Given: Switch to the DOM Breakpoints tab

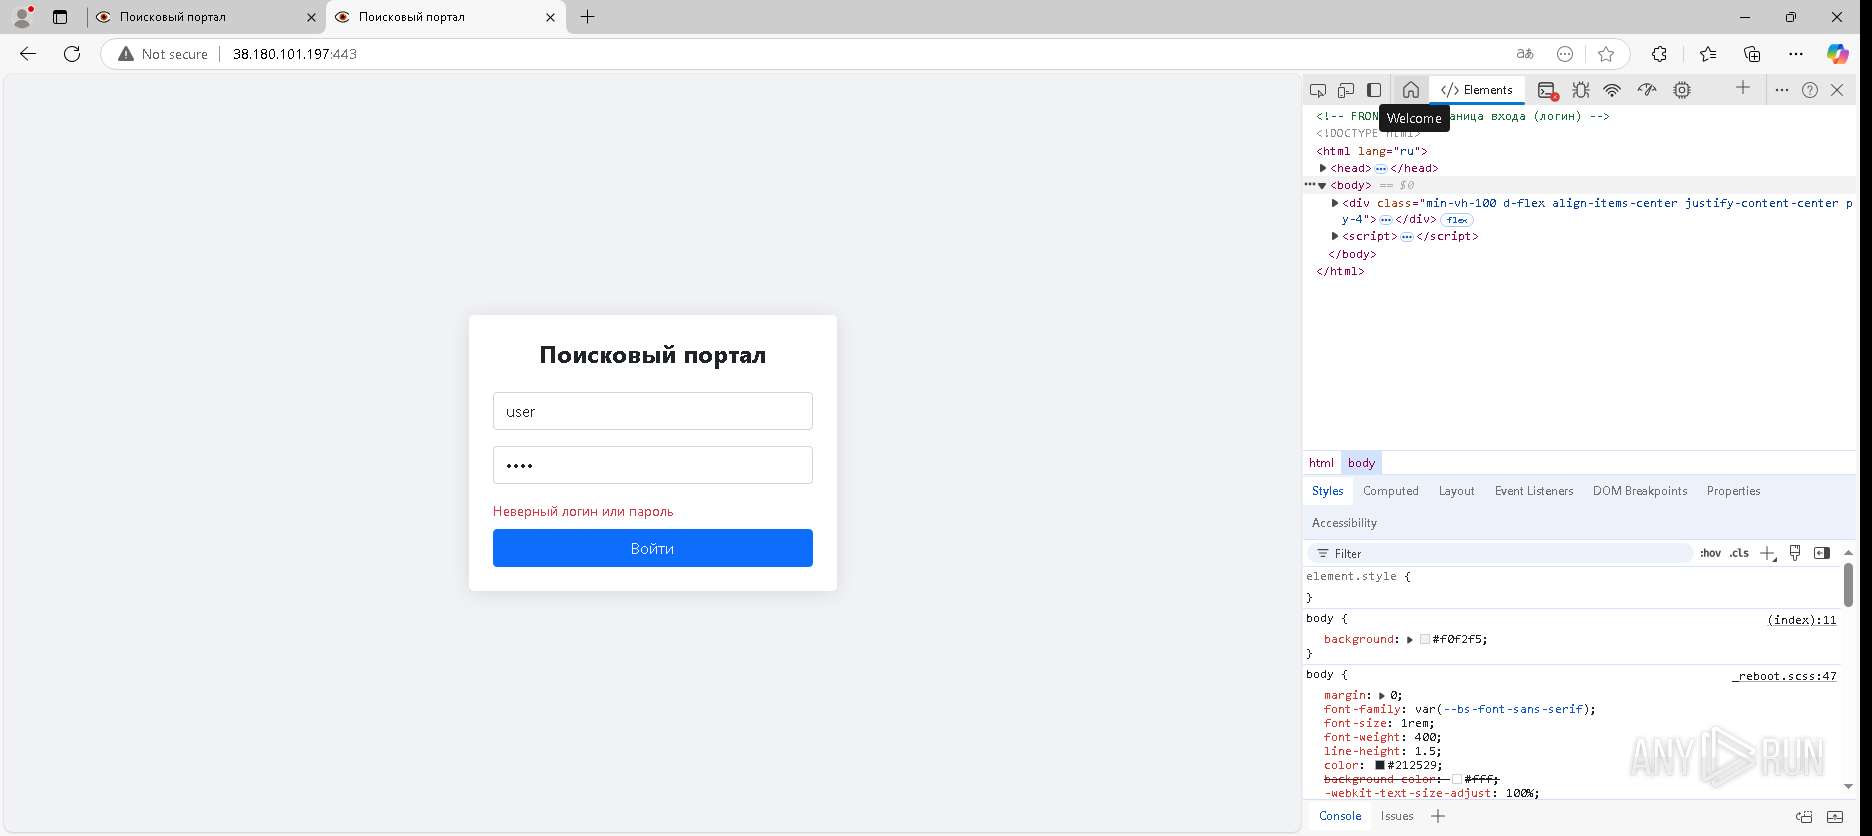Looking at the screenshot, I should [1640, 491].
